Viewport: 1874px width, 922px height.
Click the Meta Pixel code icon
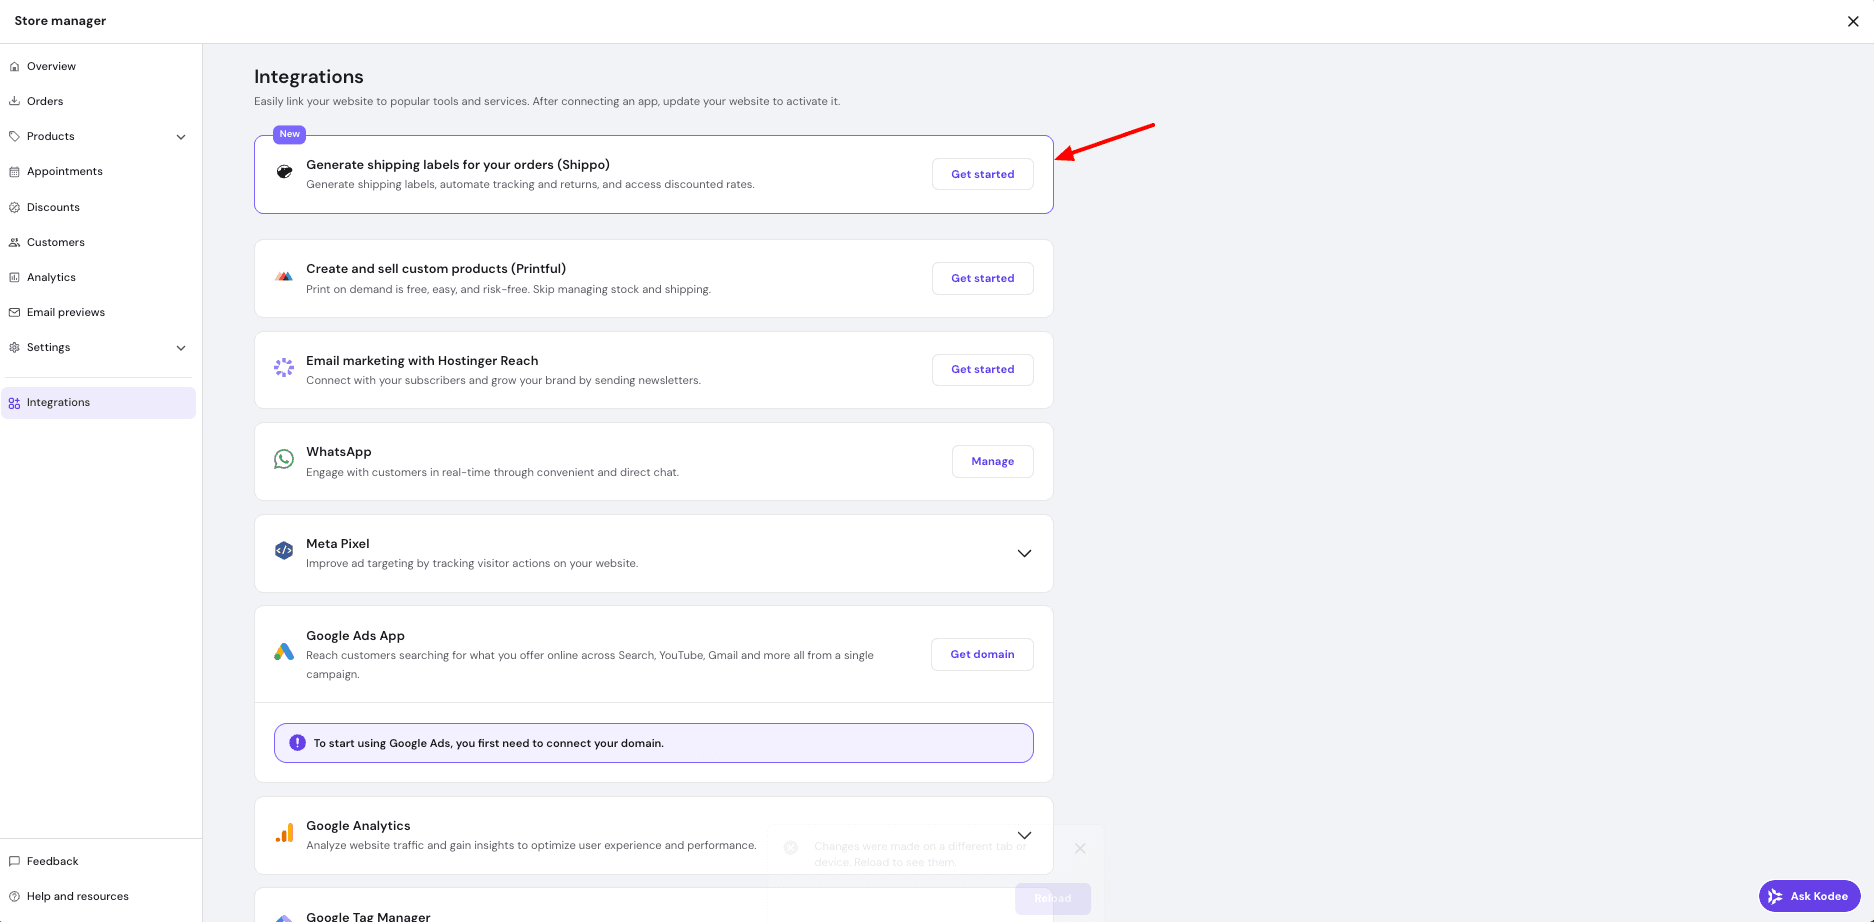tap(284, 550)
